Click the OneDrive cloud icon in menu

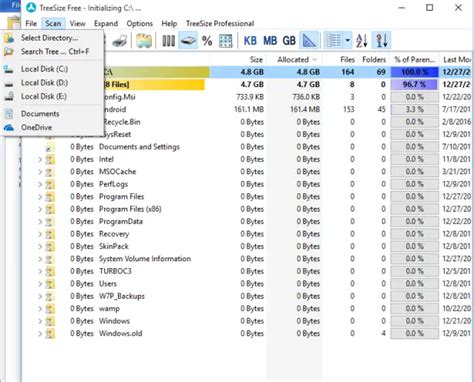(9, 127)
